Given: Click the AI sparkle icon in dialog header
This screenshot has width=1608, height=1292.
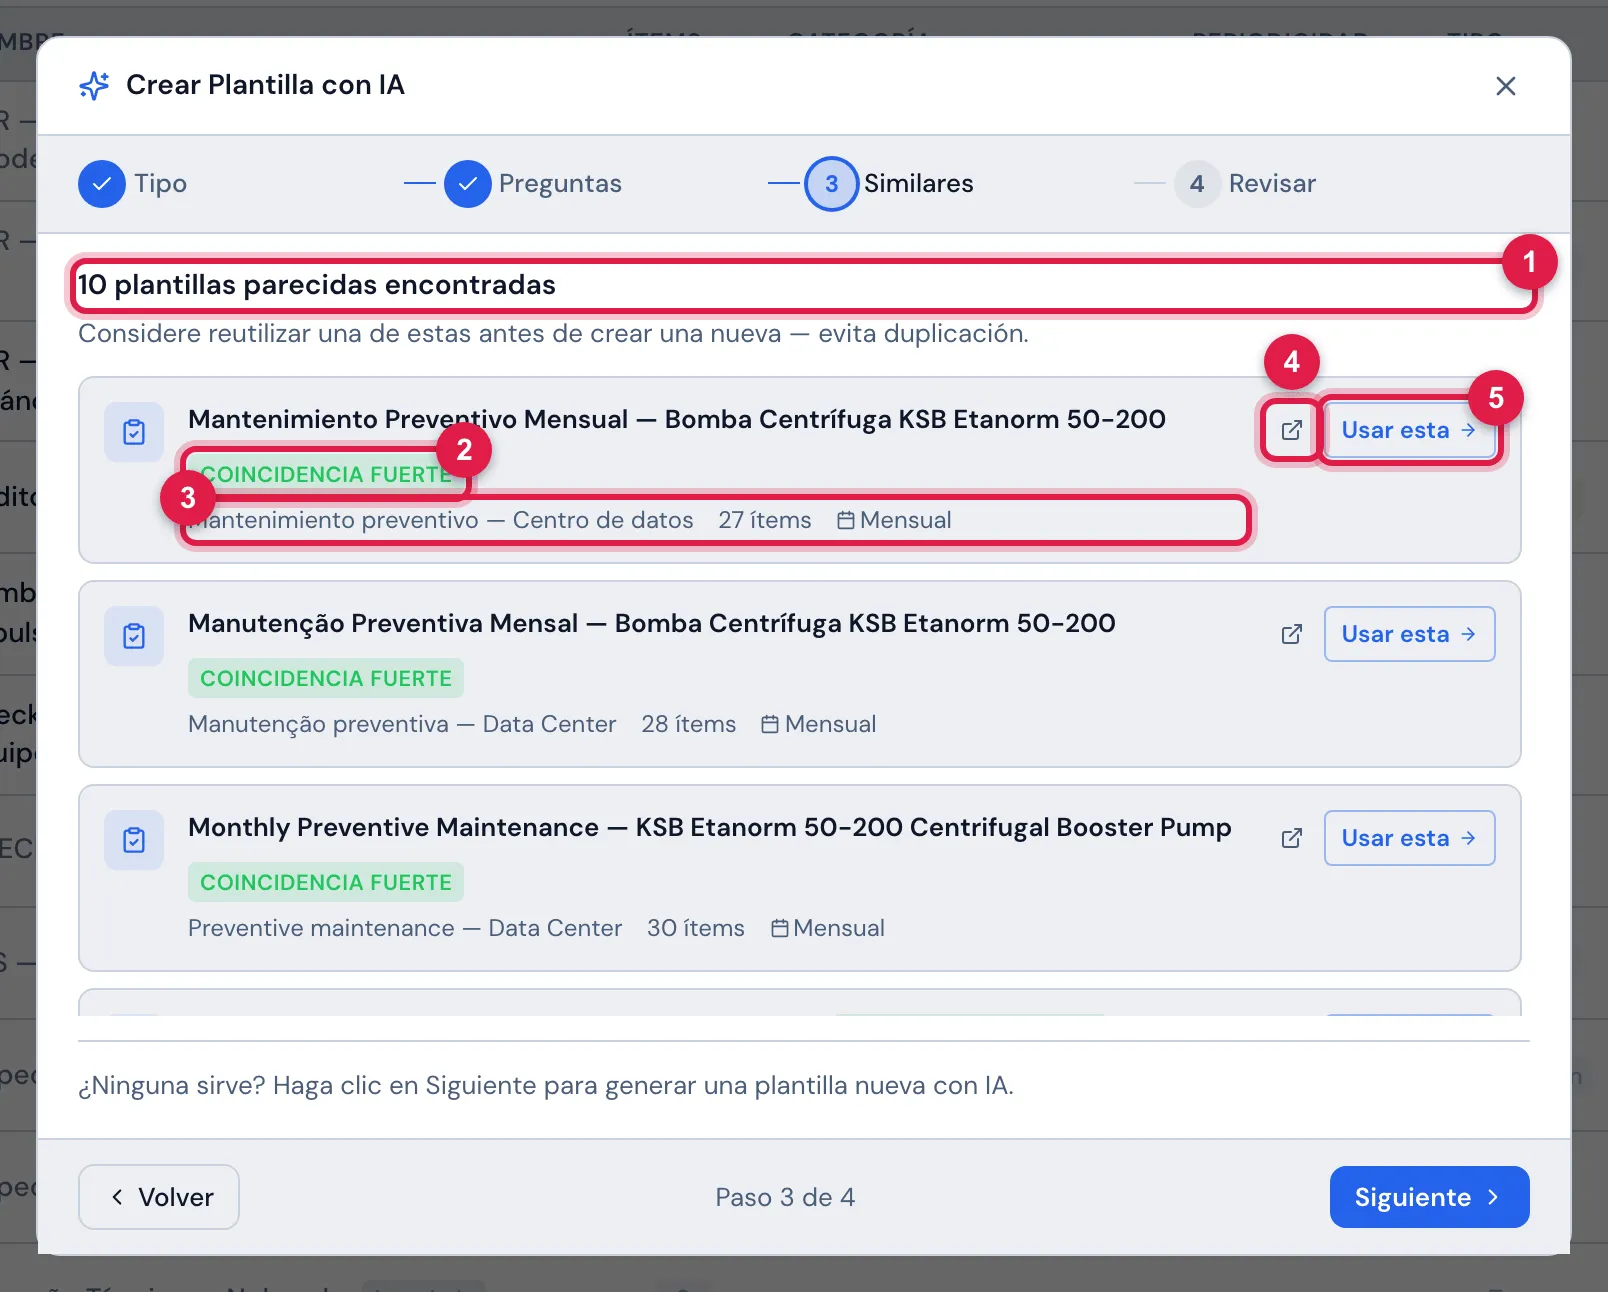Looking at the screenshot, I should click(94, 86).
